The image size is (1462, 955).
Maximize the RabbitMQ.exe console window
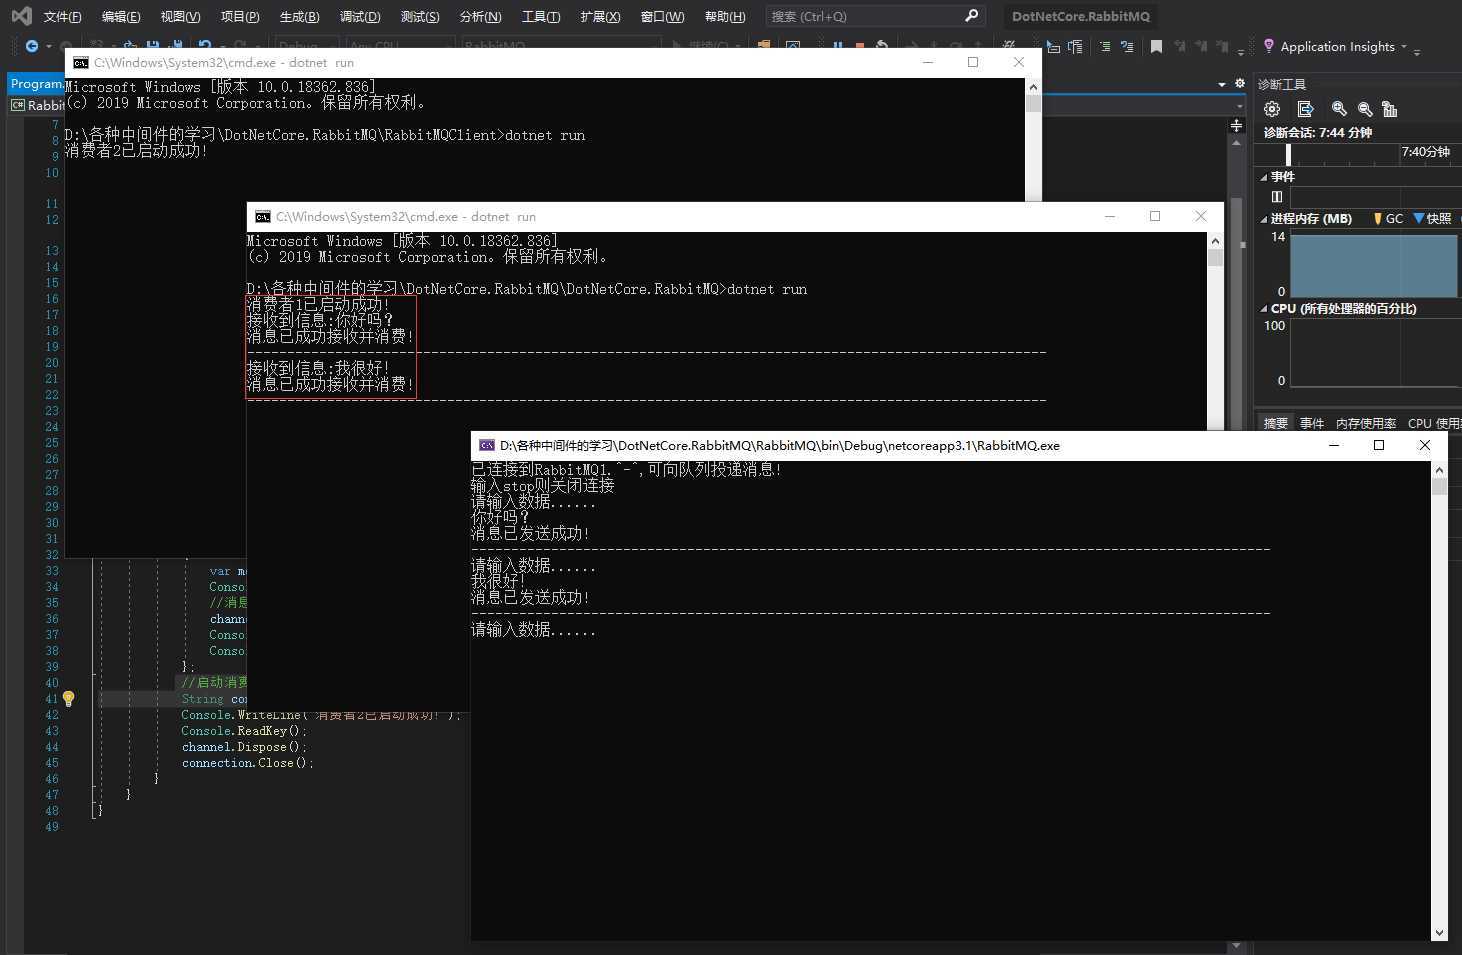coord(1379,445)
